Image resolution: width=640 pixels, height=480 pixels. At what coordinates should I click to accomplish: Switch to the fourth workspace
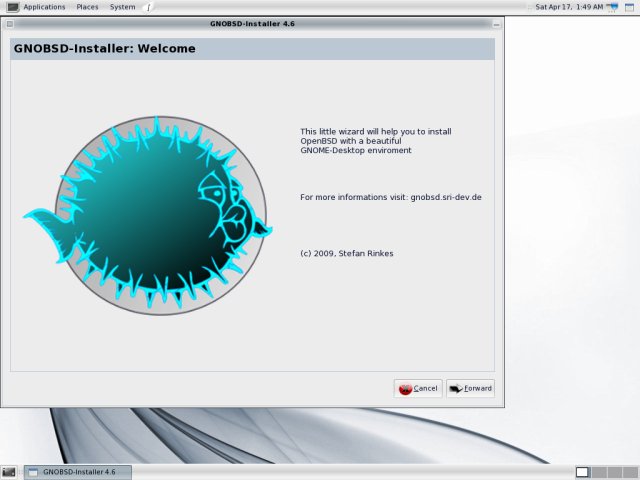(x=630, y=472)
